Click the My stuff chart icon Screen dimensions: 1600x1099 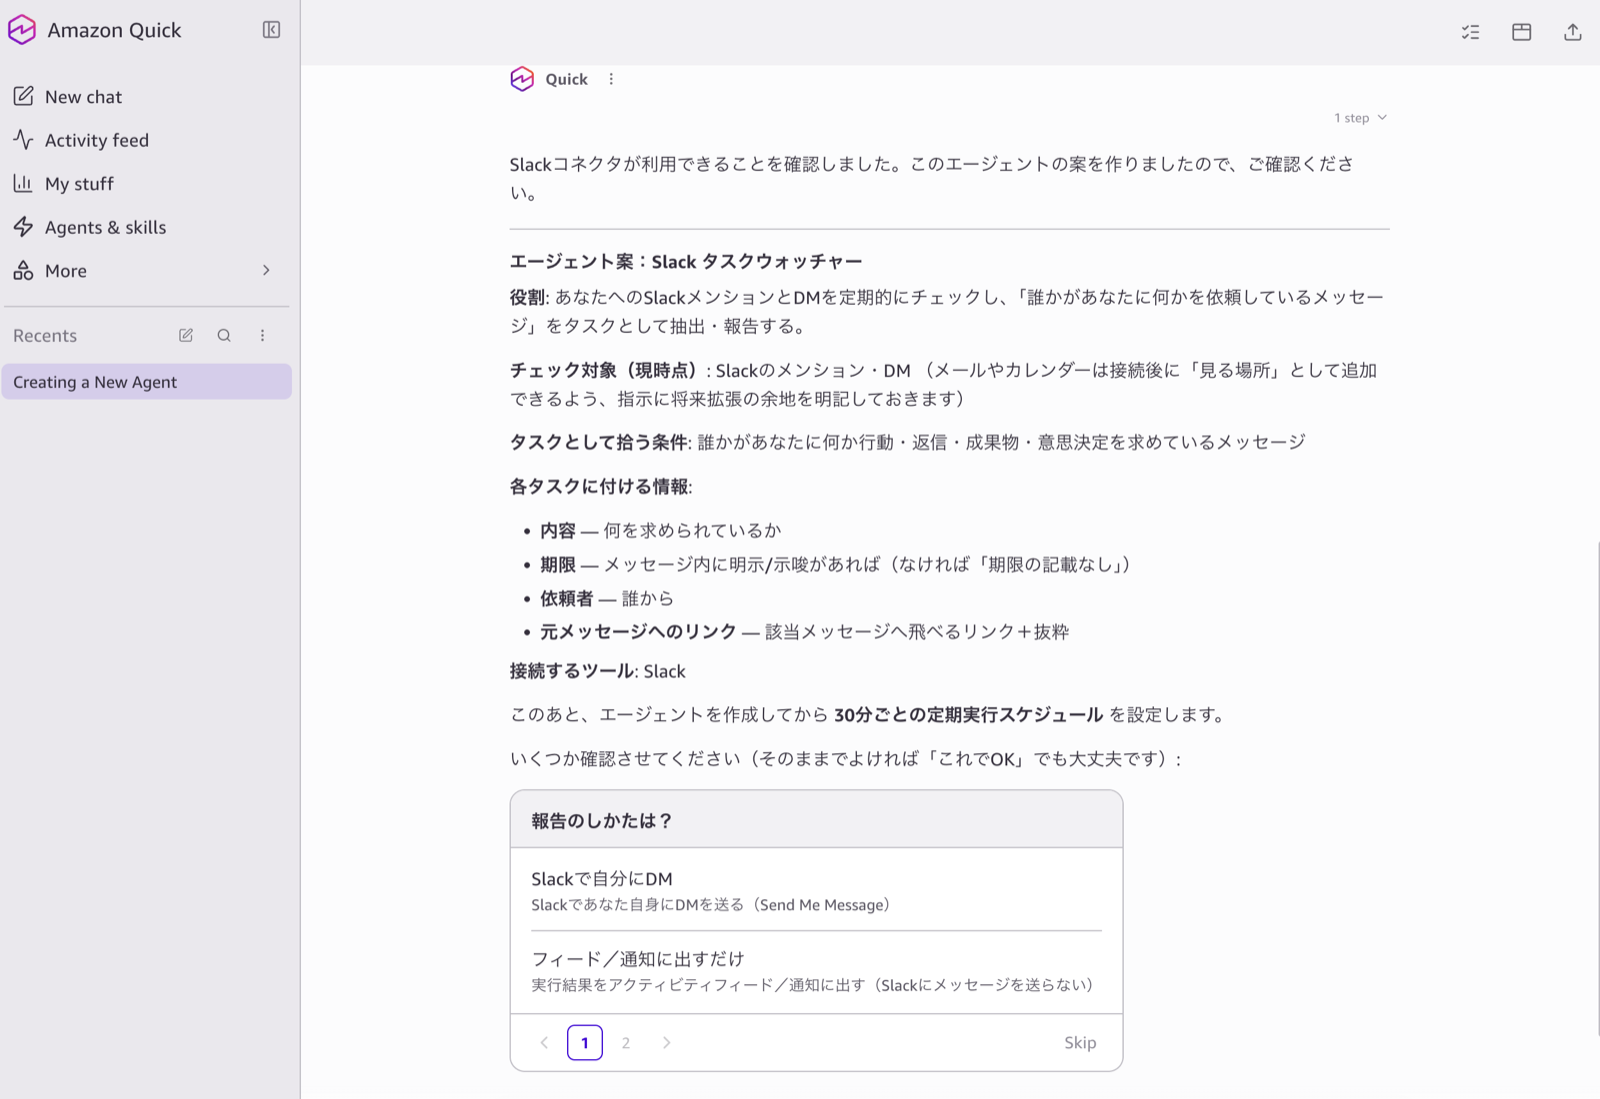point(23,184)
